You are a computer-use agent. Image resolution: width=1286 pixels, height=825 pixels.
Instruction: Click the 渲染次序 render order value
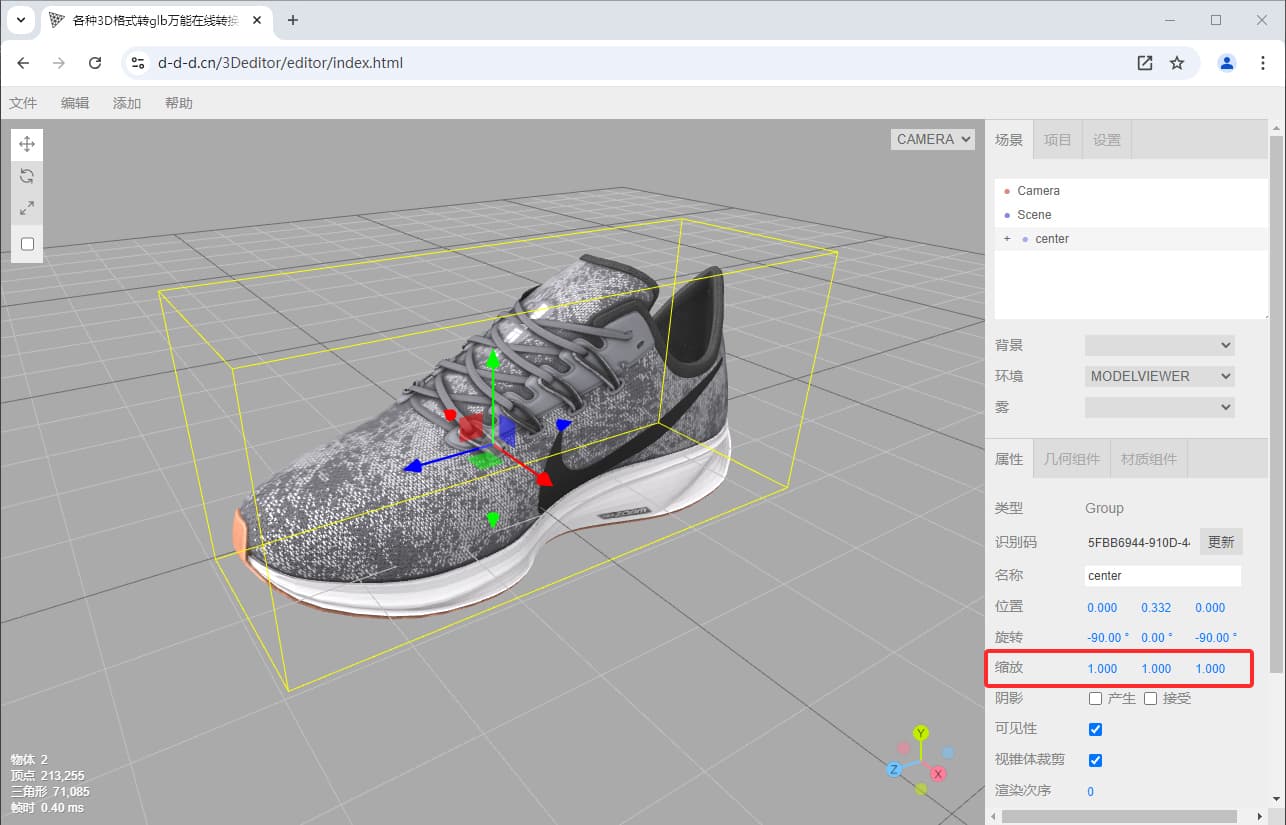click(1091, 791)
